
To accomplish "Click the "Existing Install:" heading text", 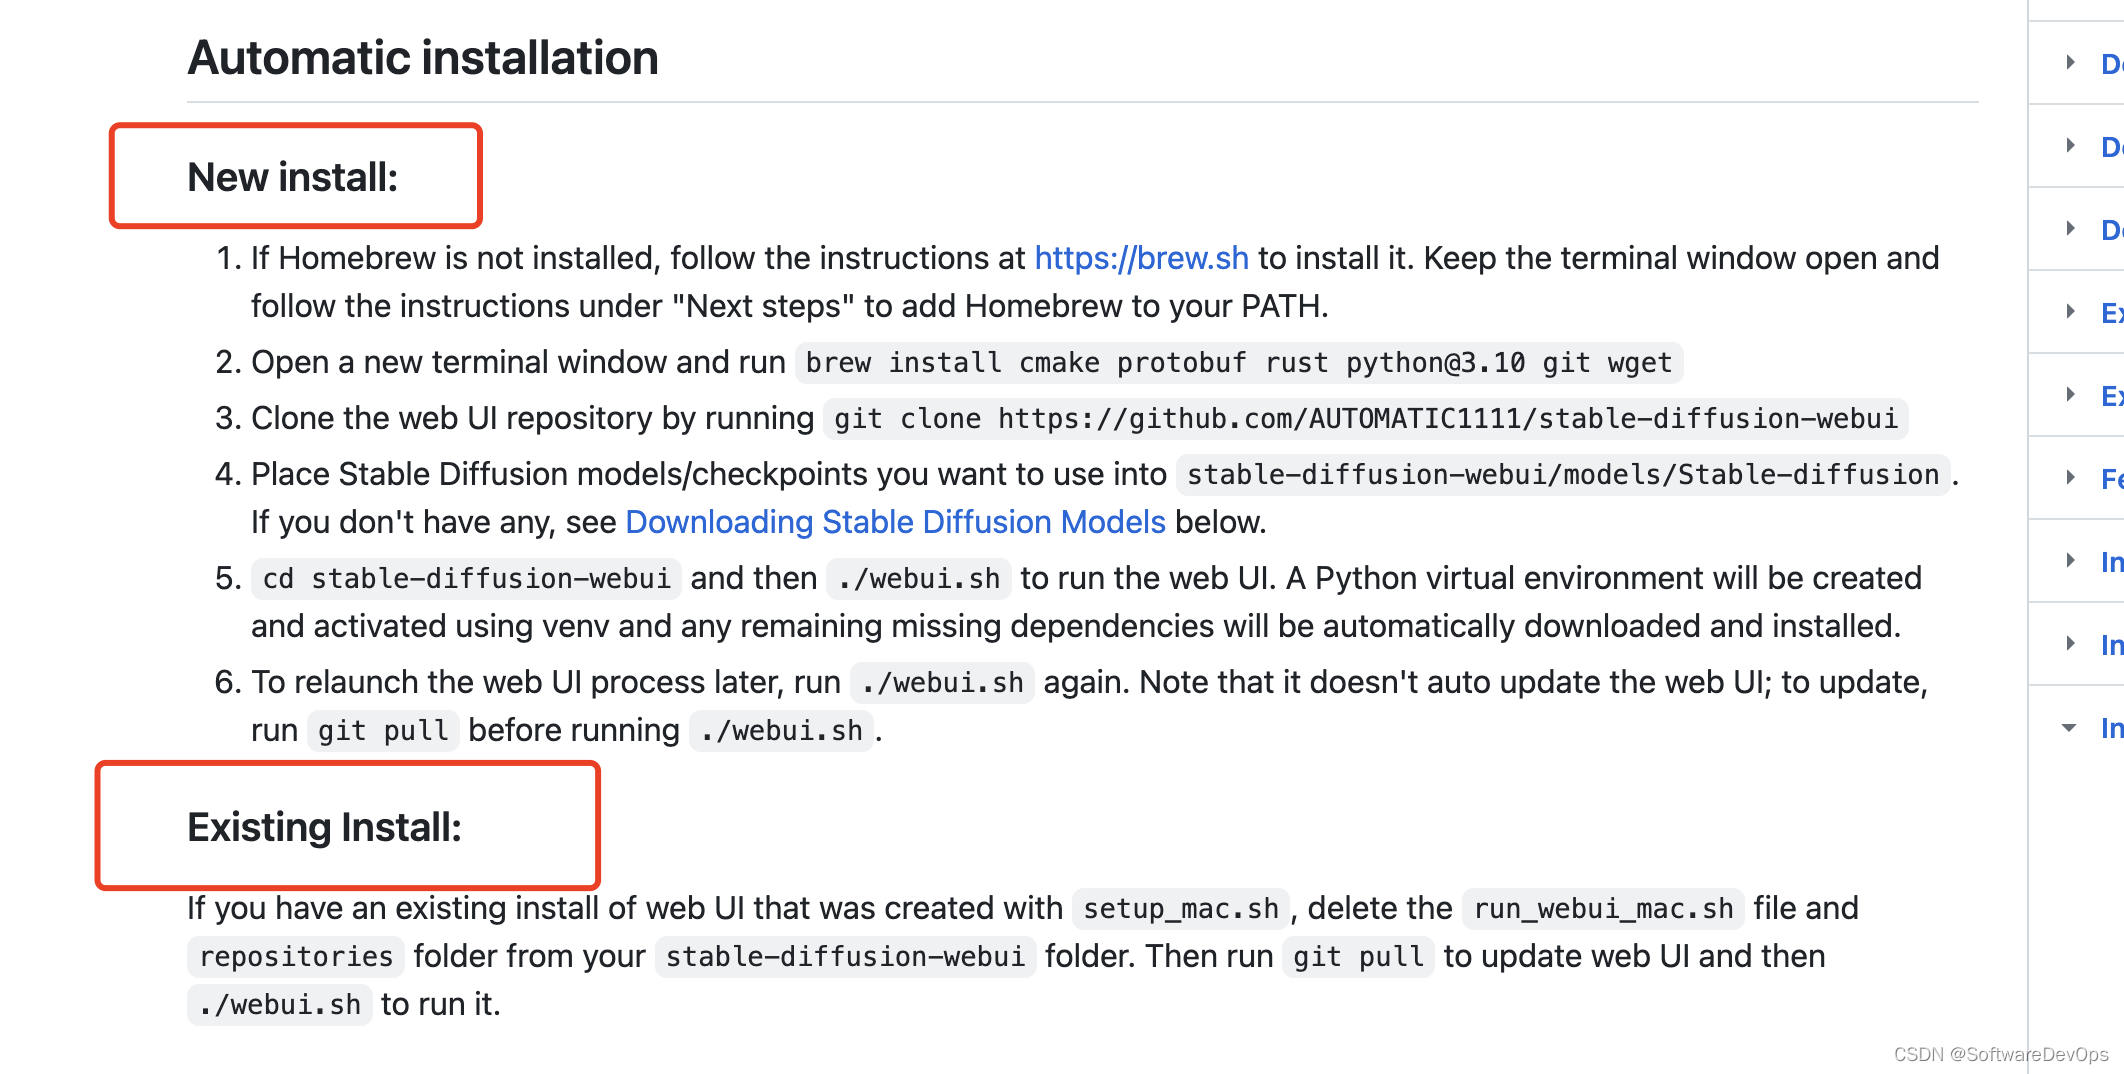I will (324, 827).
